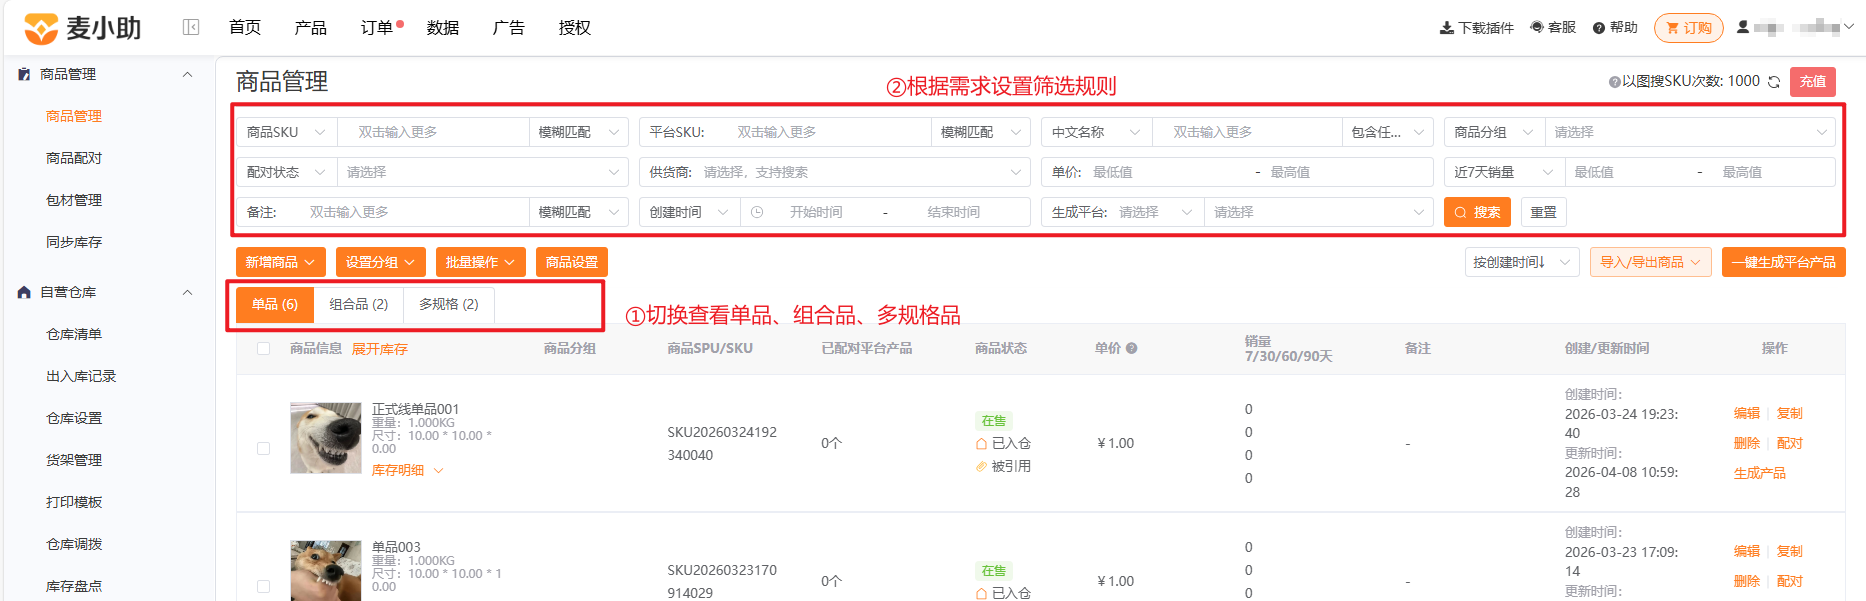Open 客服 customer service

[x=1553, y=27]
